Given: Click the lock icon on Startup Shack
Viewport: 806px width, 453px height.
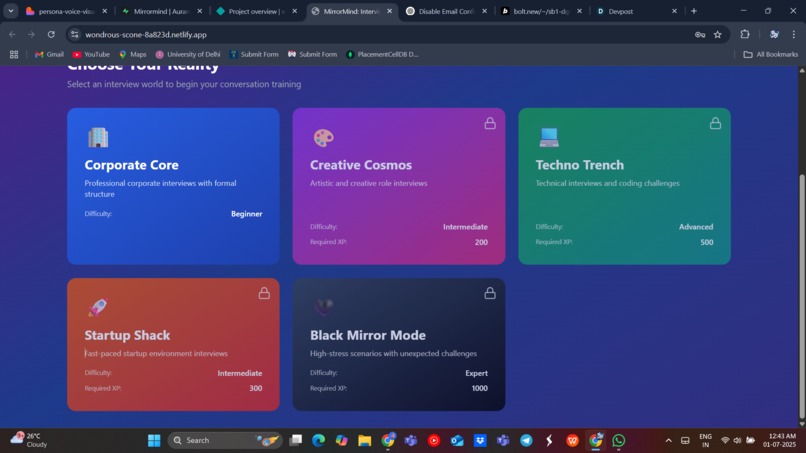Looking at the screenshot, I should [x=264, y=293].
